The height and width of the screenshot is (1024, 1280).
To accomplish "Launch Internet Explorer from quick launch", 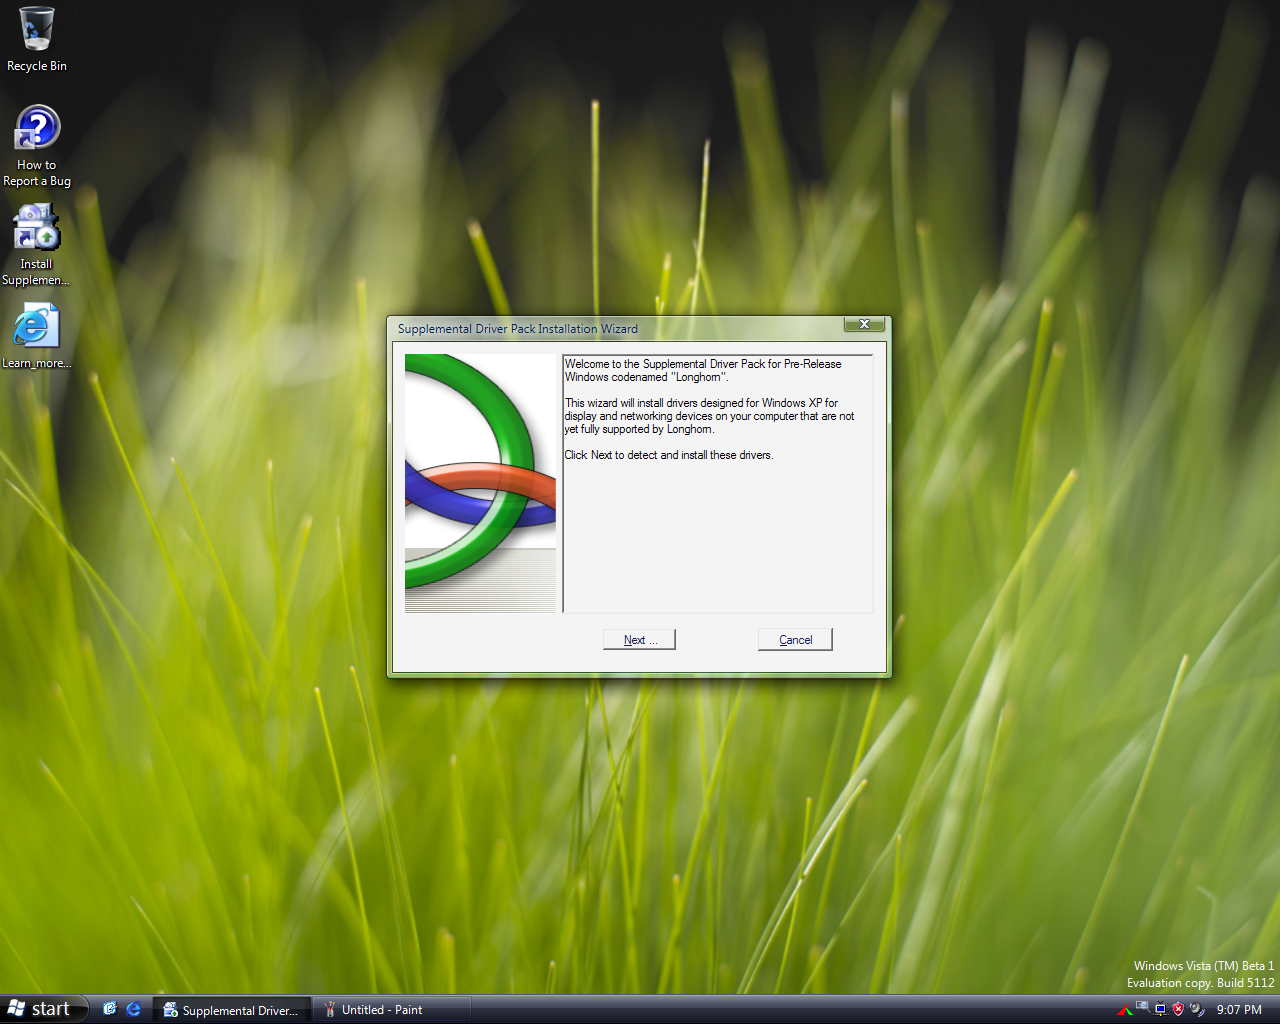I will coord(133,1009).
